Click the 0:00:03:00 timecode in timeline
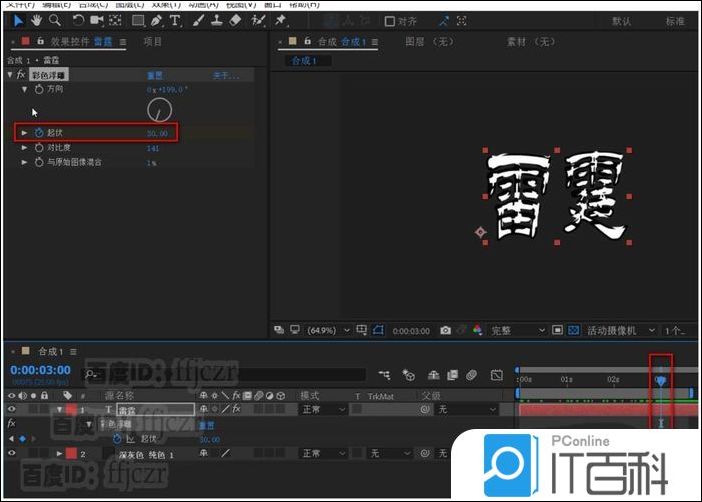This screenshot has width=702, height=502. (x=40, y=370)
